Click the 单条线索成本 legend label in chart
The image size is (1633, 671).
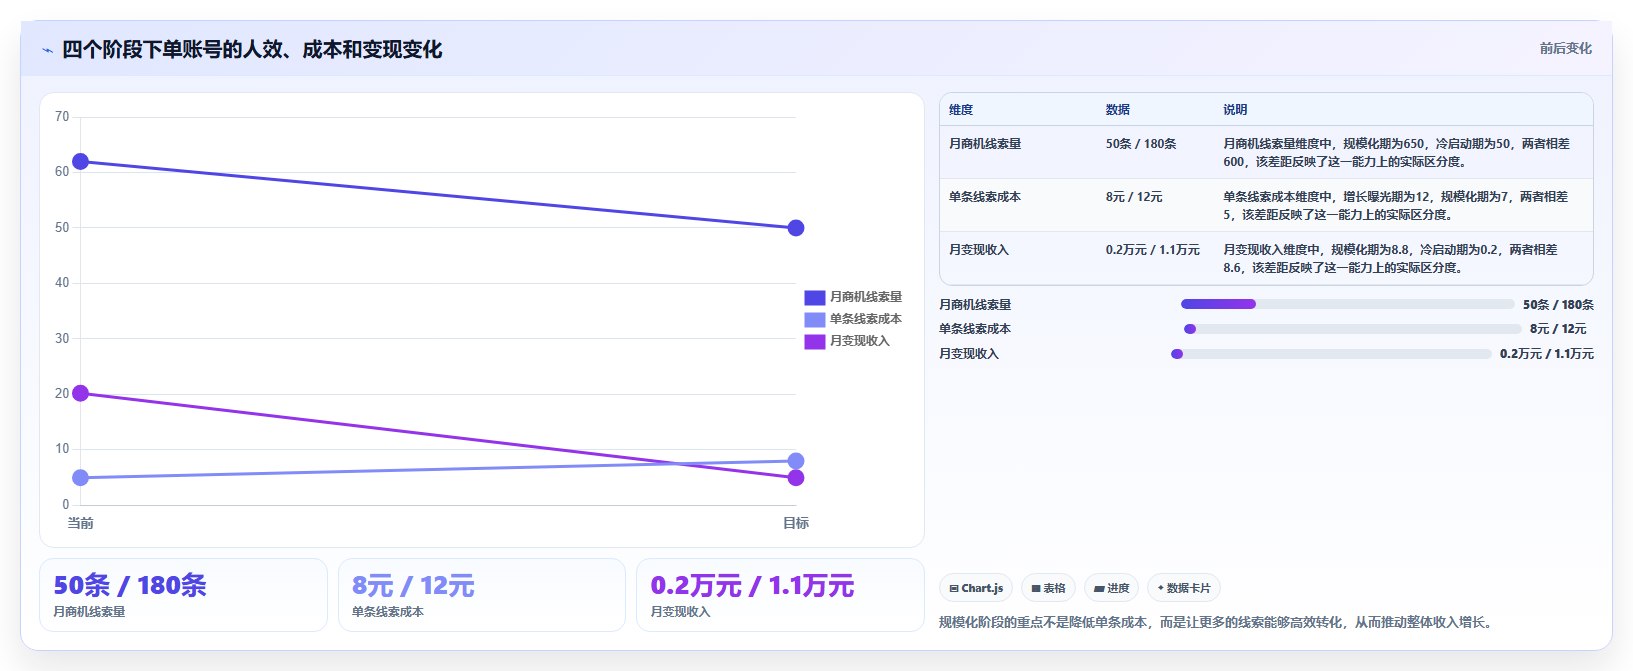point(866,319)
